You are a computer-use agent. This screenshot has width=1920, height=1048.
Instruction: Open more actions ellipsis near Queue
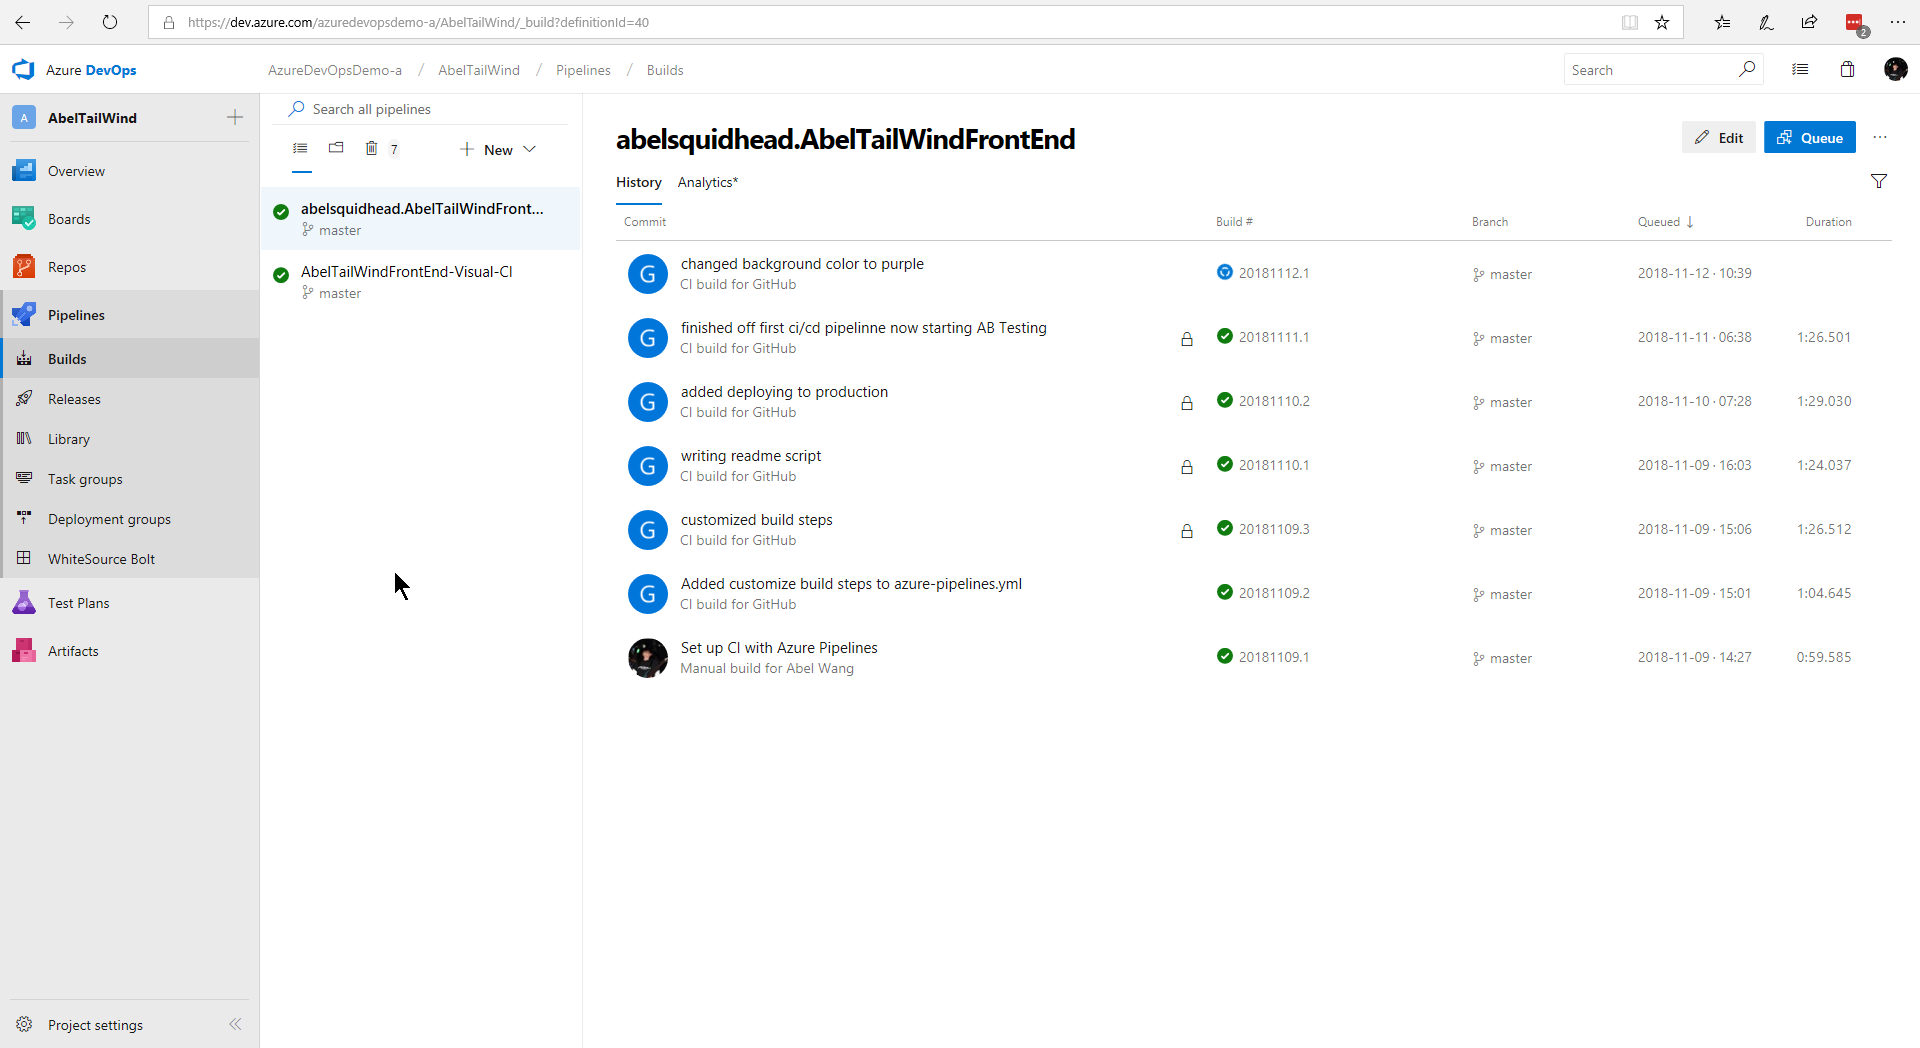(1880, 137)
